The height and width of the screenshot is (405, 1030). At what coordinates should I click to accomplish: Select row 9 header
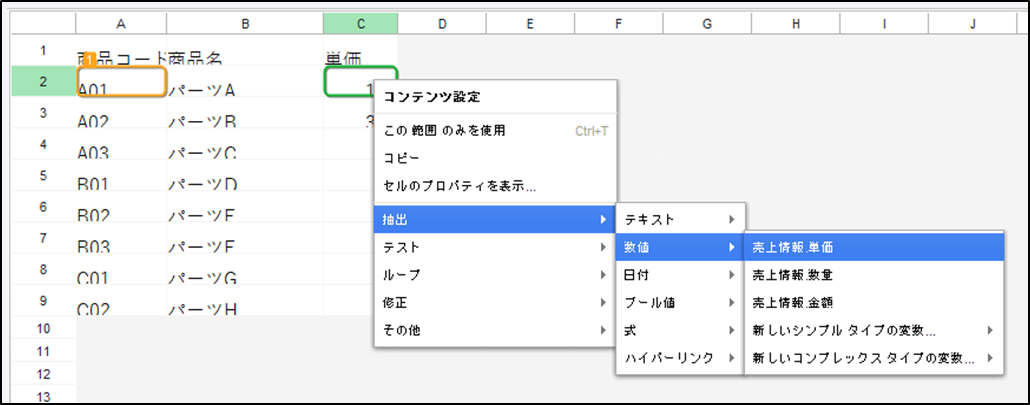click(43, 300)
